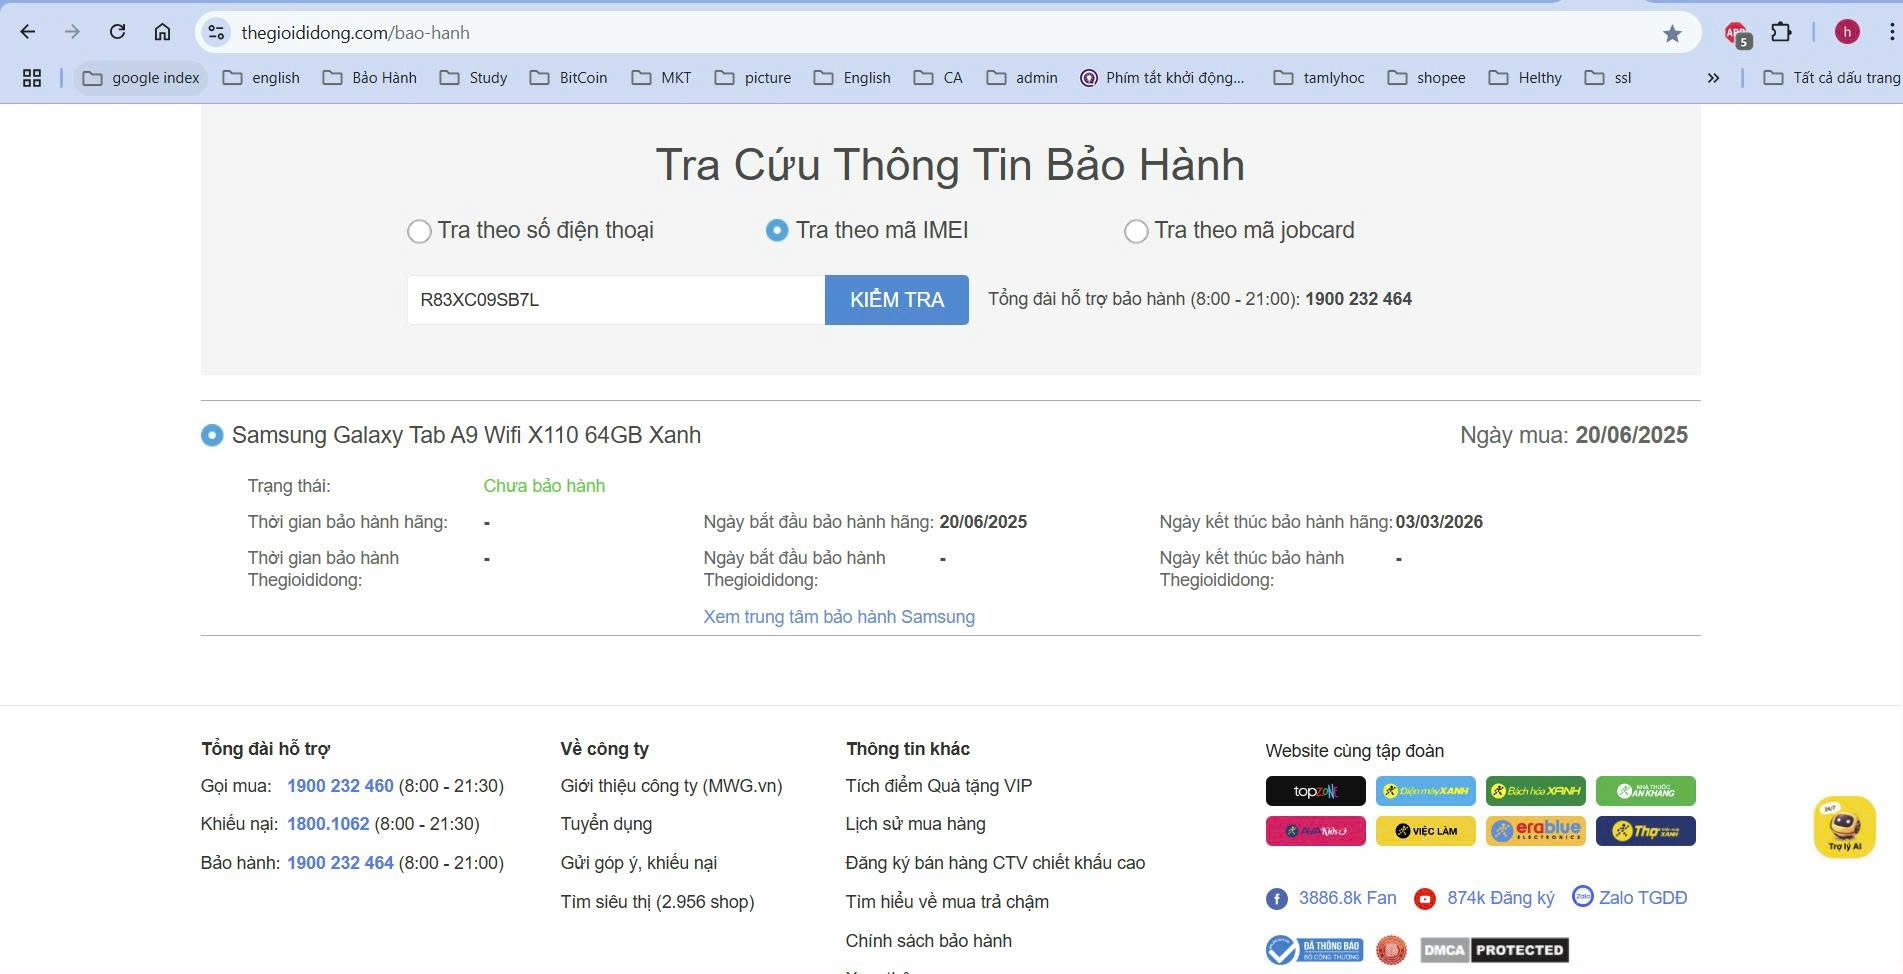
Task: Open the BitCoin bookmark folder
Action: (x=568, y=78)
